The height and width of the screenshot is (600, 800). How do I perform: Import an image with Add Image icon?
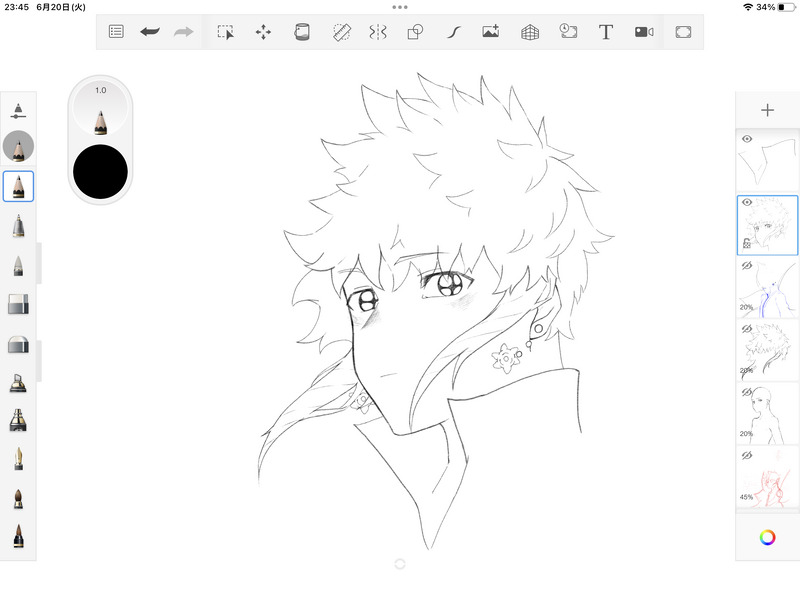point(491,32)
